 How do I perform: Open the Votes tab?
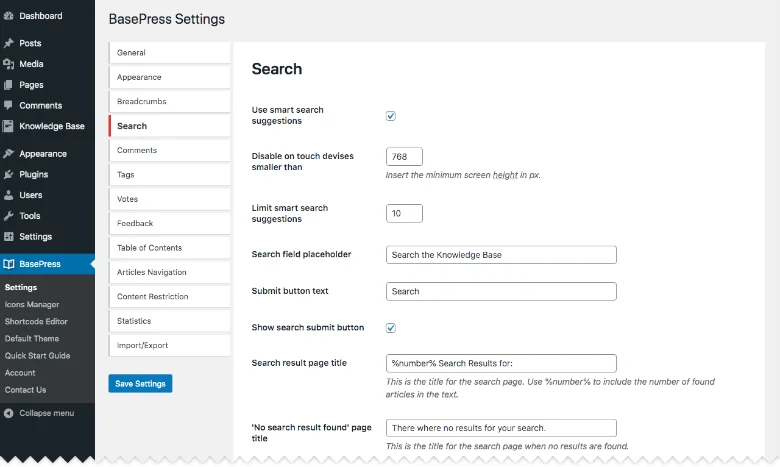click(170, 199)
